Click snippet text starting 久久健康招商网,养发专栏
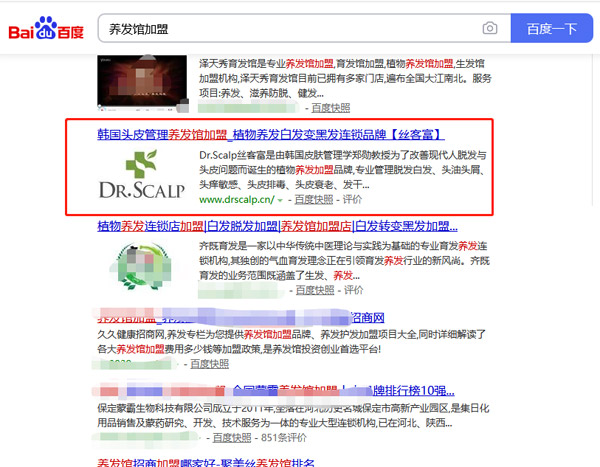Image resolution: width=600 pixels, height=467 pixels. [x=291, y=342]
